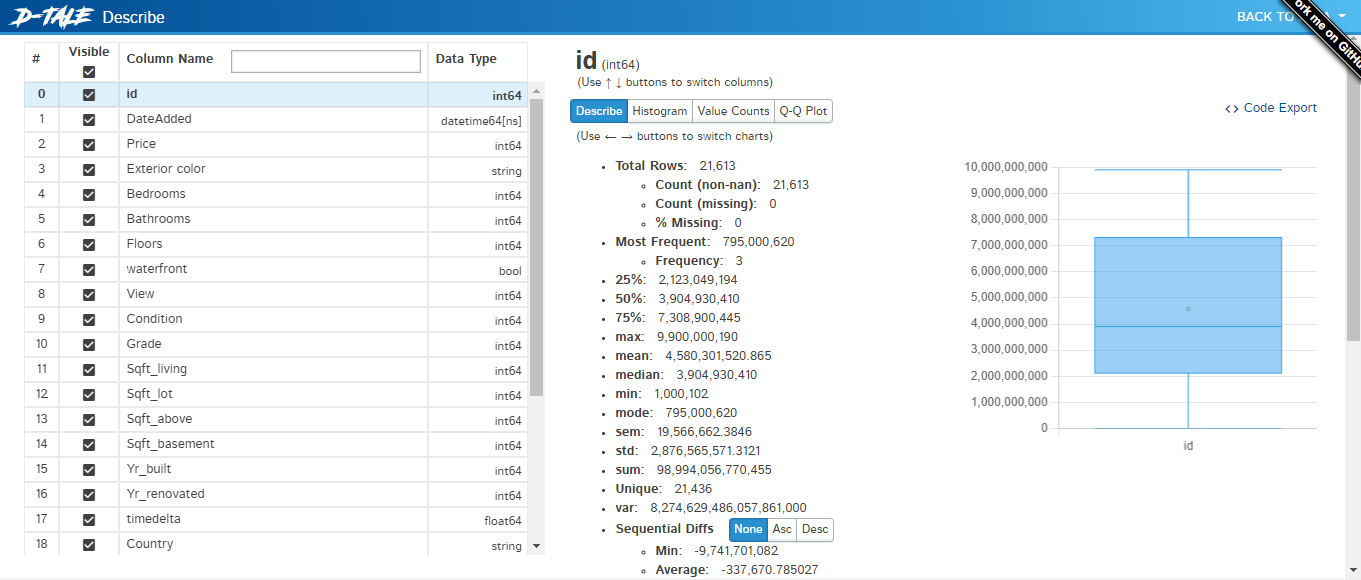
Task: Select the Floors row name
Action: tap(144, 244)
